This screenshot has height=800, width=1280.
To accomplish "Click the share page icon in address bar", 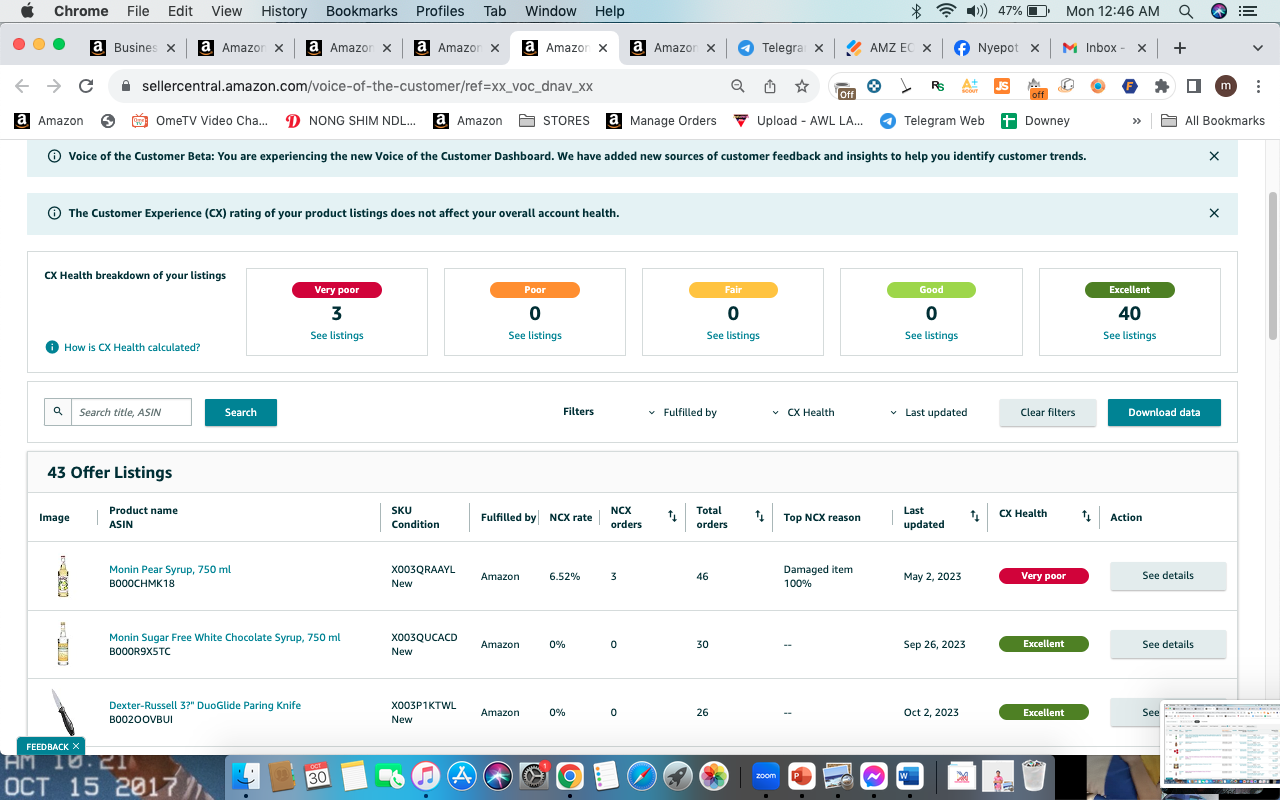I will click(x=770, y=86).
